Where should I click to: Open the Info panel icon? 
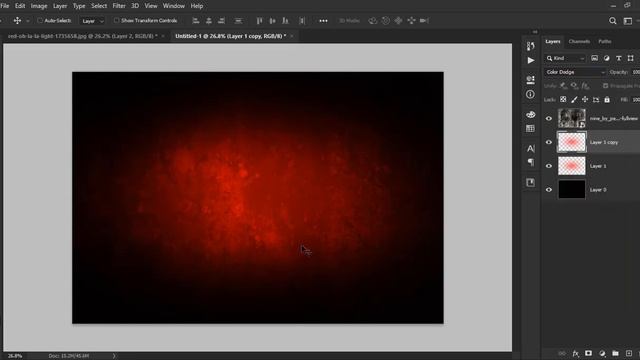(530, 94)
